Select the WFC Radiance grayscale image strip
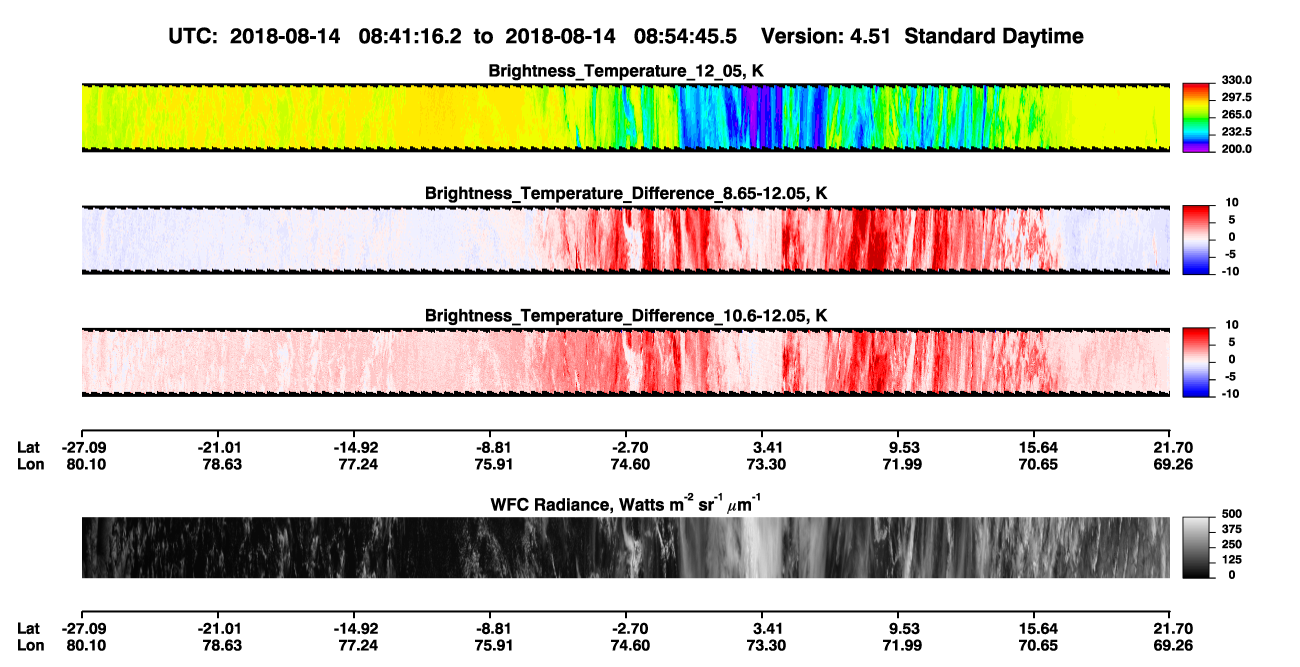 (625, 547)
